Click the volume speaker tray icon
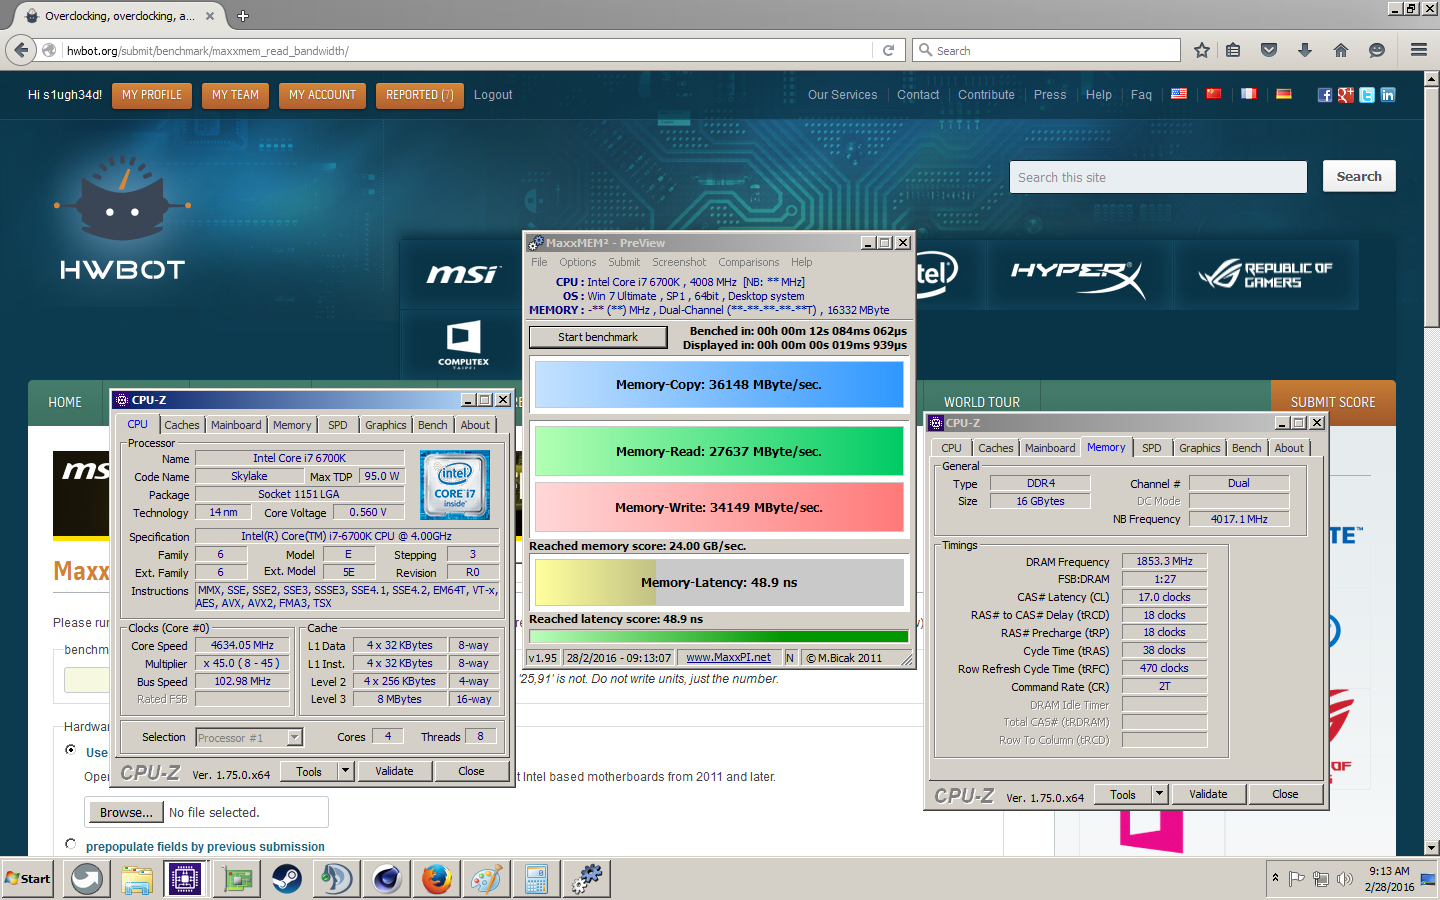1440x900 pixels. coord(1345,879)
